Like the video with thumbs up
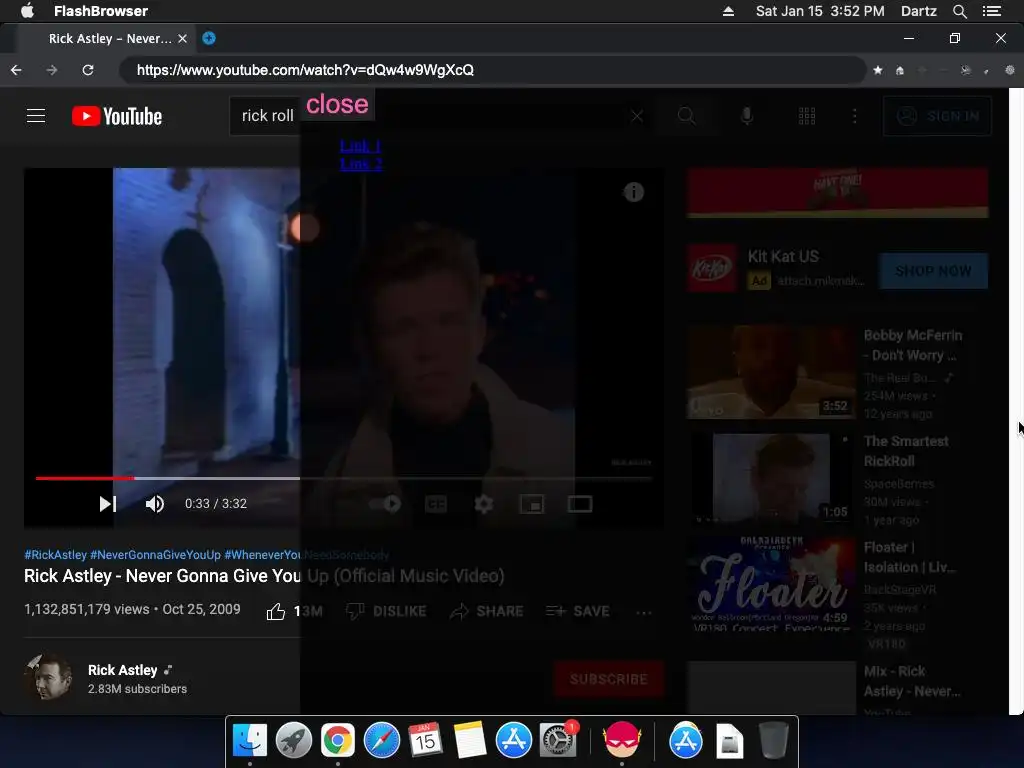Image resolution: width=1024 pixels, height=768 pixels. coord(276,611)
